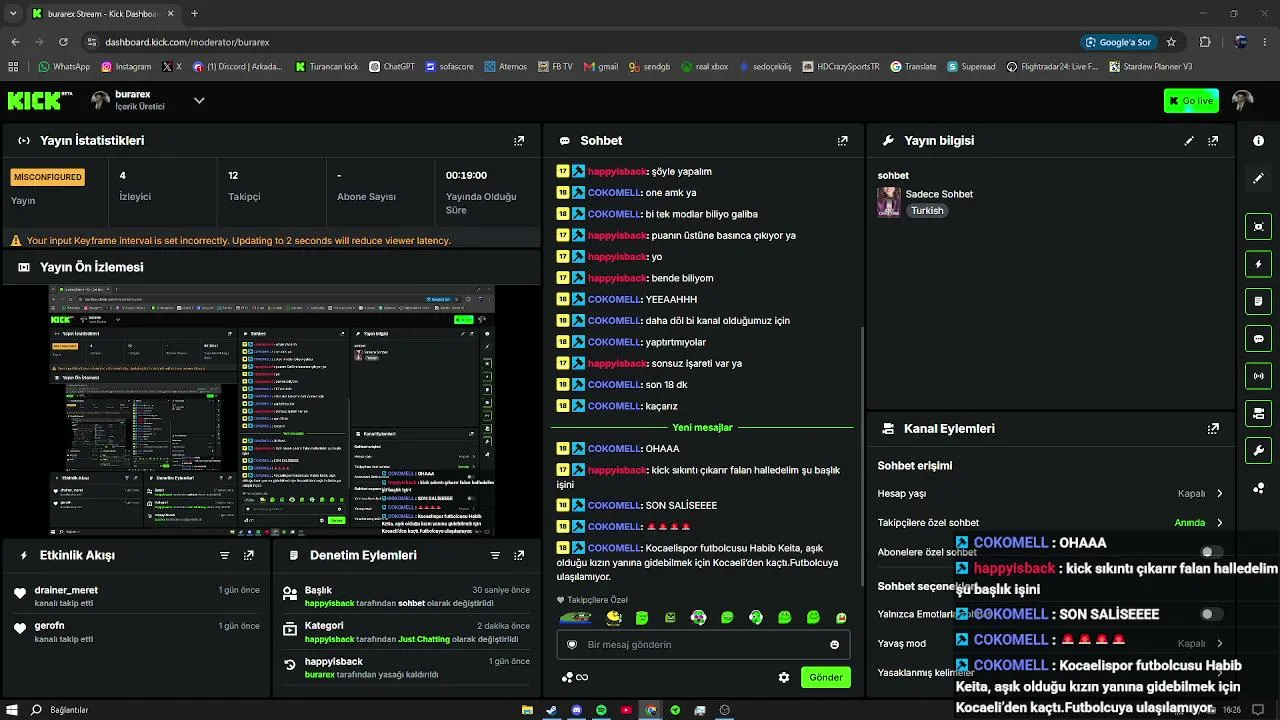Click the pencil icon in right sidebar
The height and width of the screenshot is (720, 1280).
tap(1259, 178)
